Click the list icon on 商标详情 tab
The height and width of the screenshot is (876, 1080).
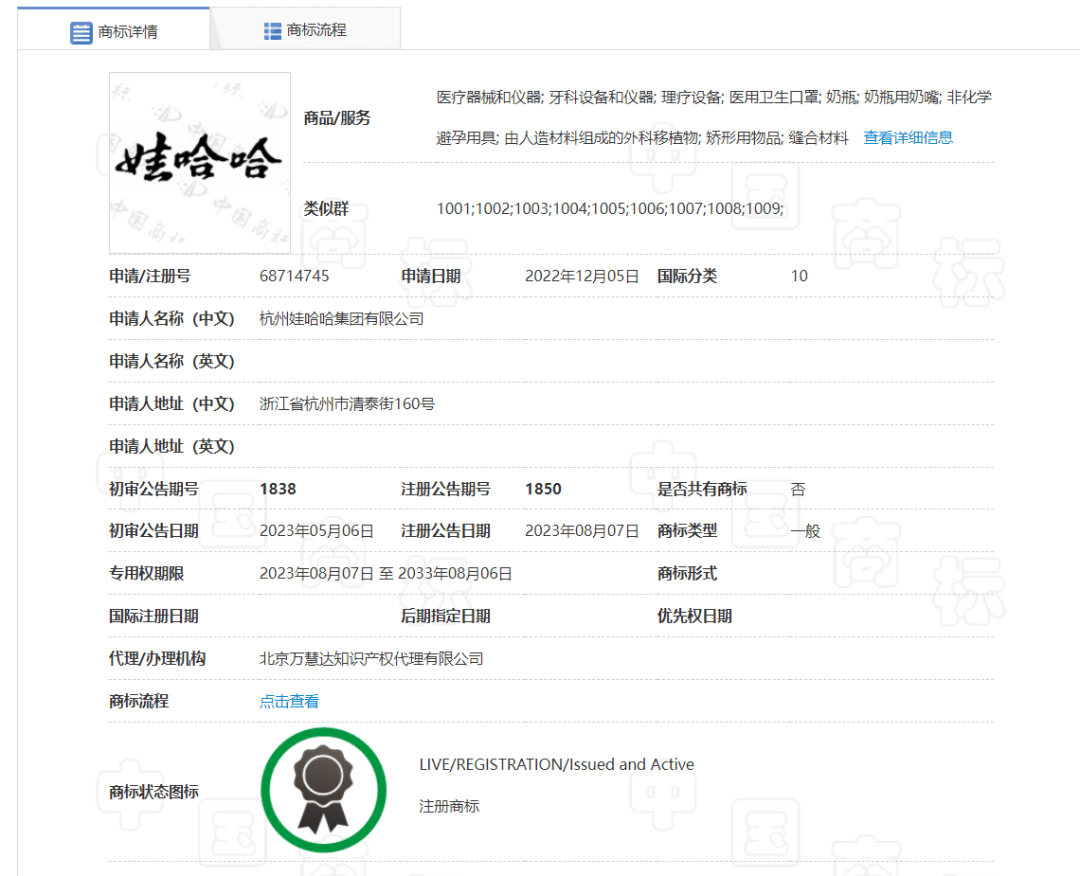pyautogui.click(x=81, y=32)
